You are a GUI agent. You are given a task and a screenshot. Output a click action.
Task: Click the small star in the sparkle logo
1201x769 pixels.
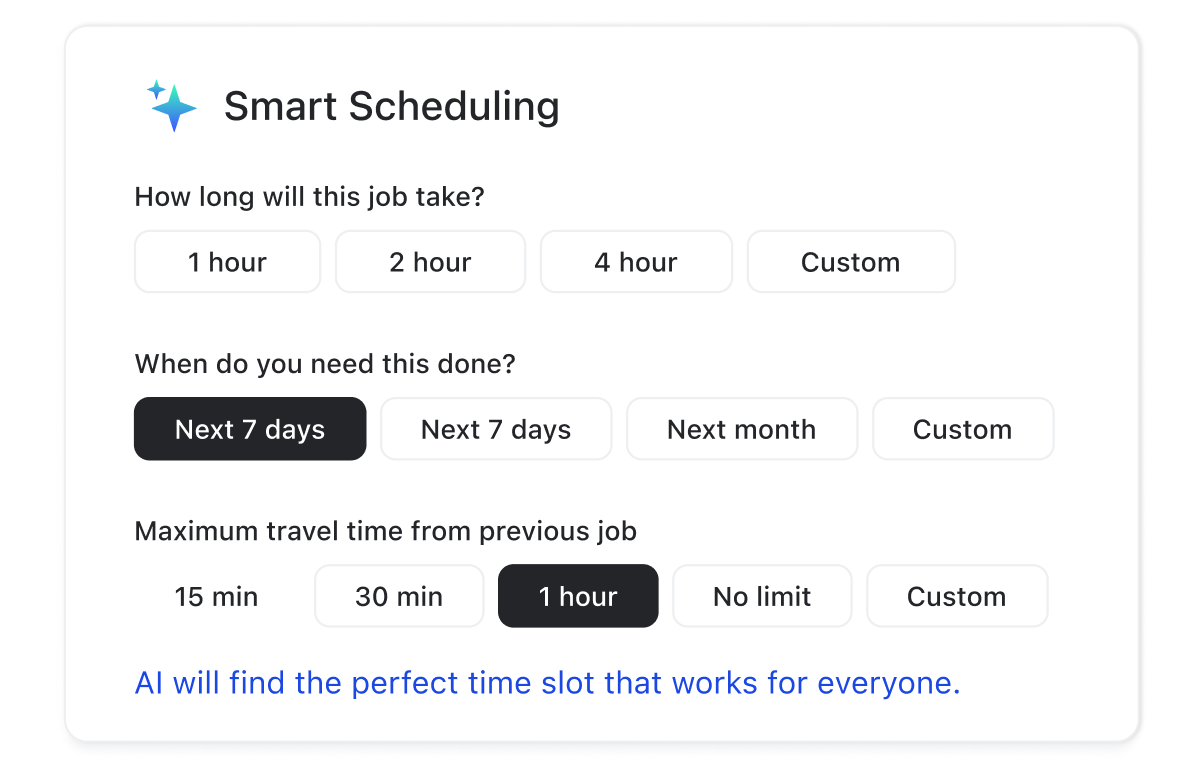point(156,89)
